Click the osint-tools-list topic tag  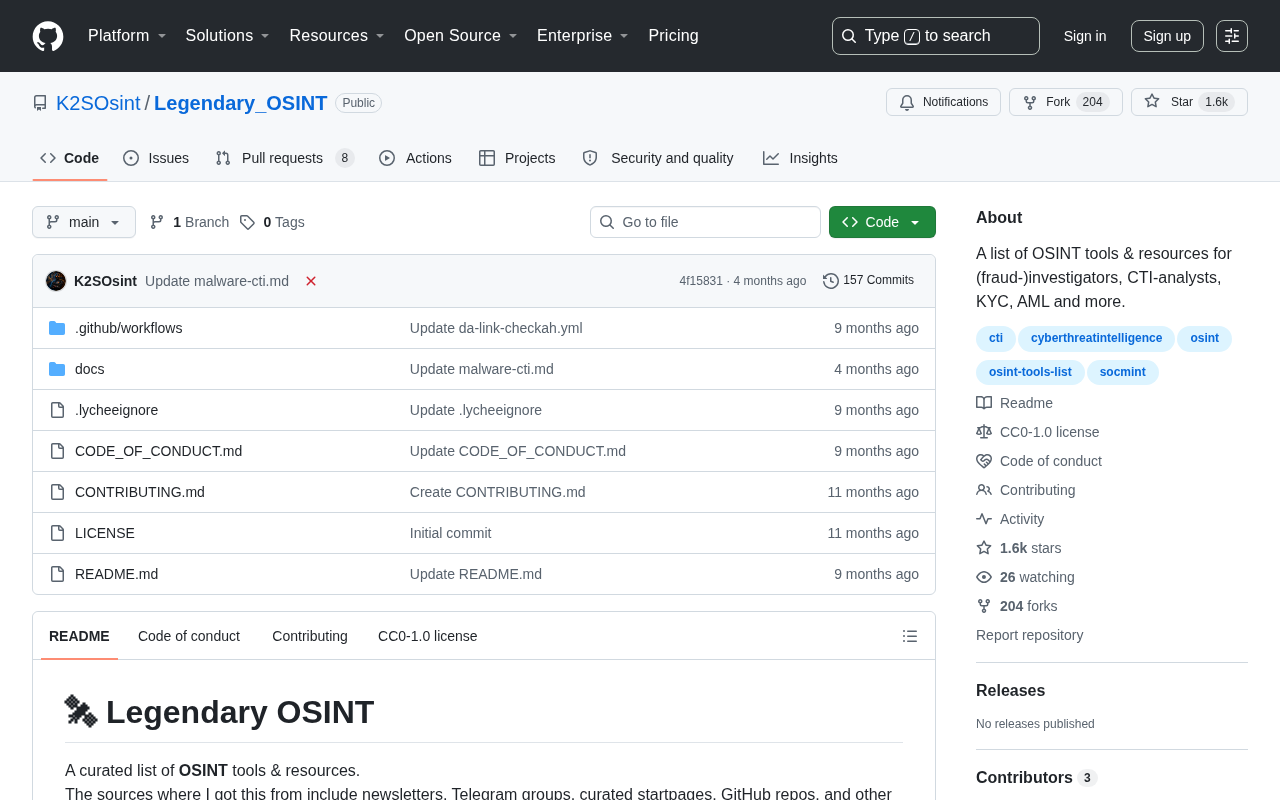point(1030,372)
